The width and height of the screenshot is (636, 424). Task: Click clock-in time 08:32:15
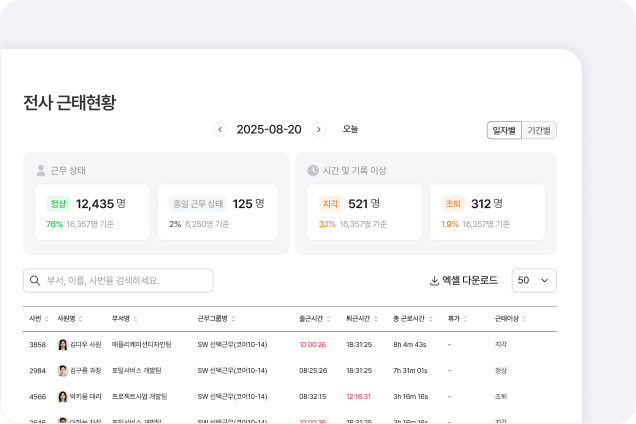(312, 396)
